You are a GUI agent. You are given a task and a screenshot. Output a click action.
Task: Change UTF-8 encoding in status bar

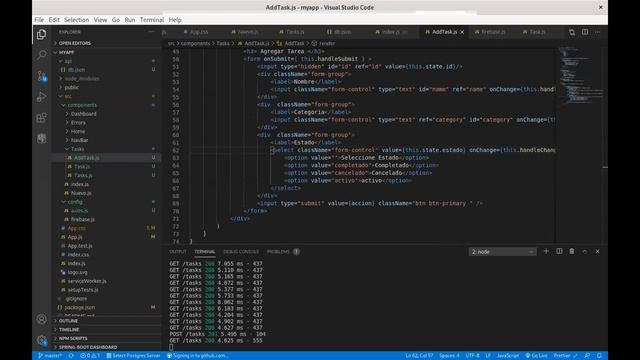473,356
